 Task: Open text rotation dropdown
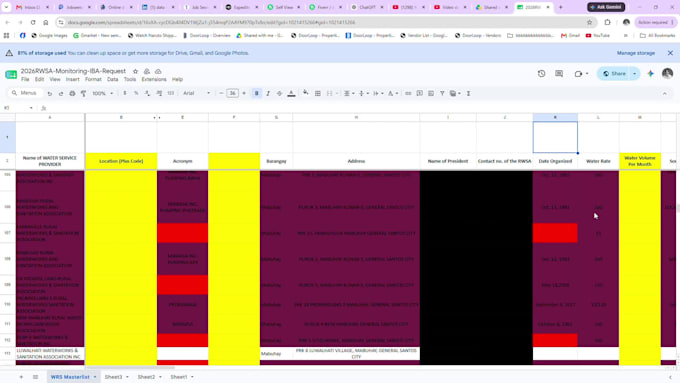(393, 93)
